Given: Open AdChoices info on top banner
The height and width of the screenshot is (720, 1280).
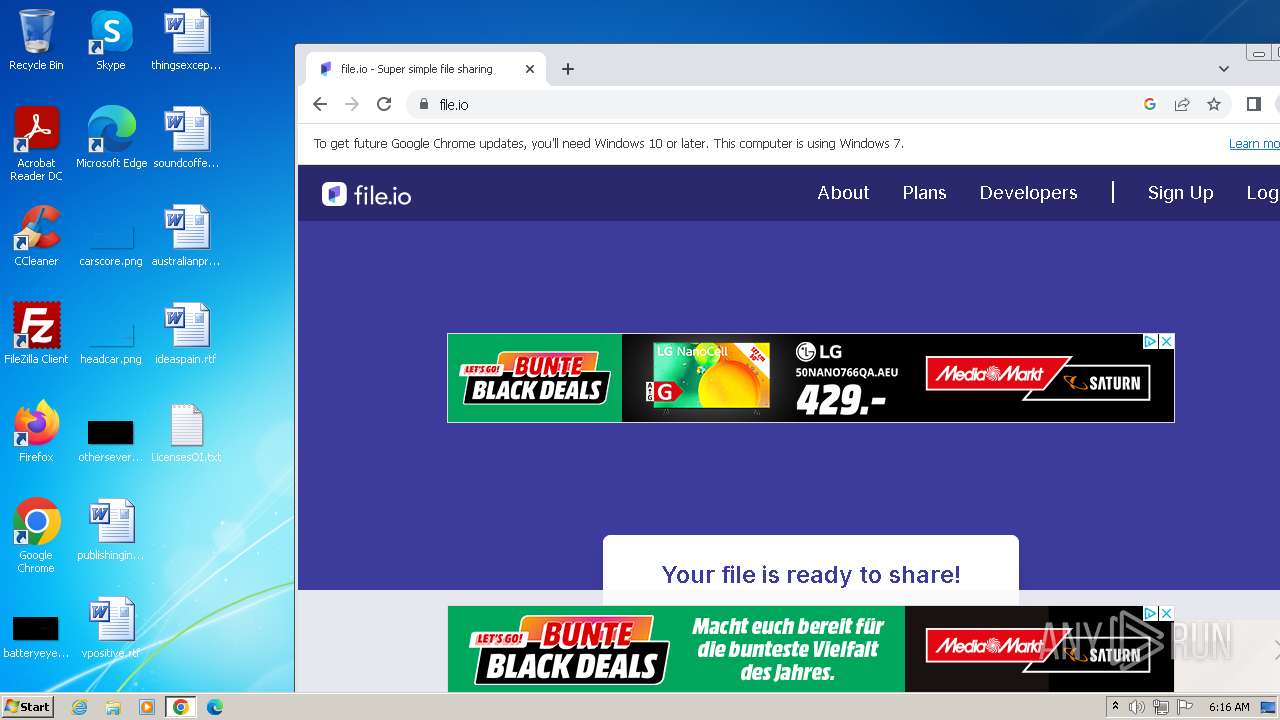Looking at the screenshot, I should tap(1150, 342).
